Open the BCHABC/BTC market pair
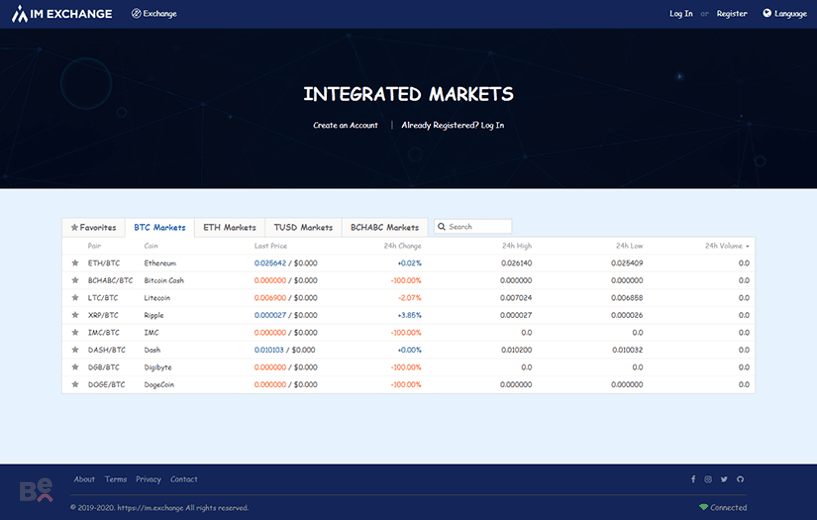This screenshot has width=817, height=520. click(x=110, y=280)
